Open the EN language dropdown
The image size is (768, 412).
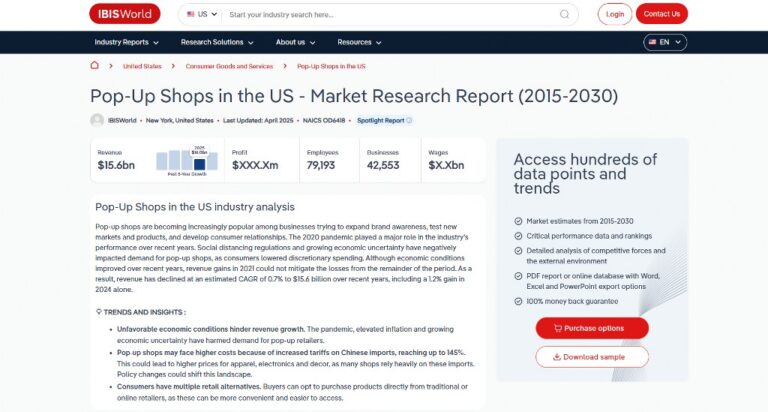665,42
